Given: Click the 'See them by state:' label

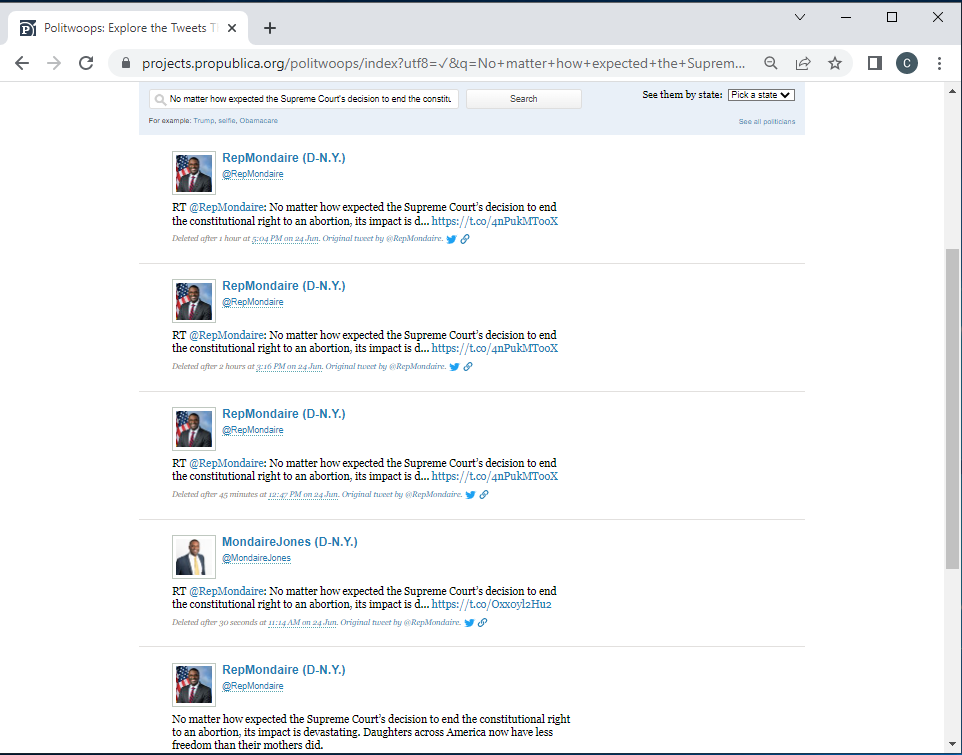Looking at the screenshot, I should (682, 95).
